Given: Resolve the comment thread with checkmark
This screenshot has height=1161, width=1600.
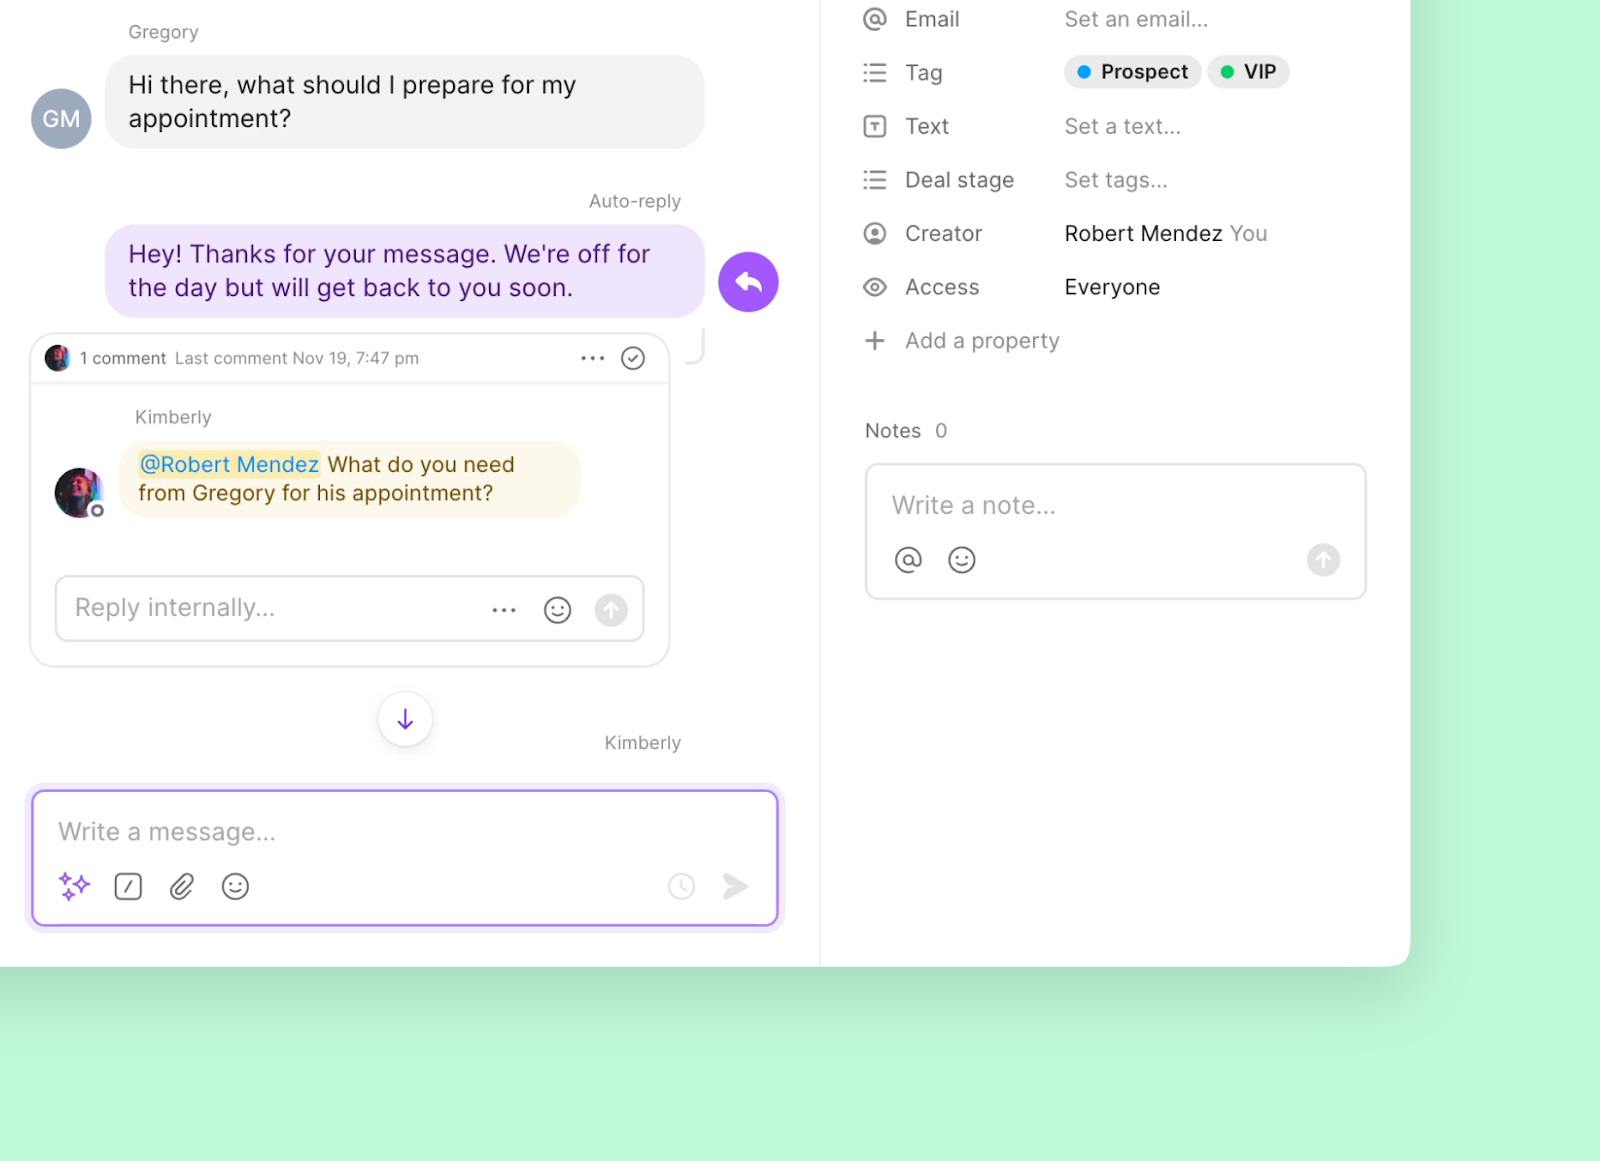Looking at the screenshot, I should click(x=633, y=358).
